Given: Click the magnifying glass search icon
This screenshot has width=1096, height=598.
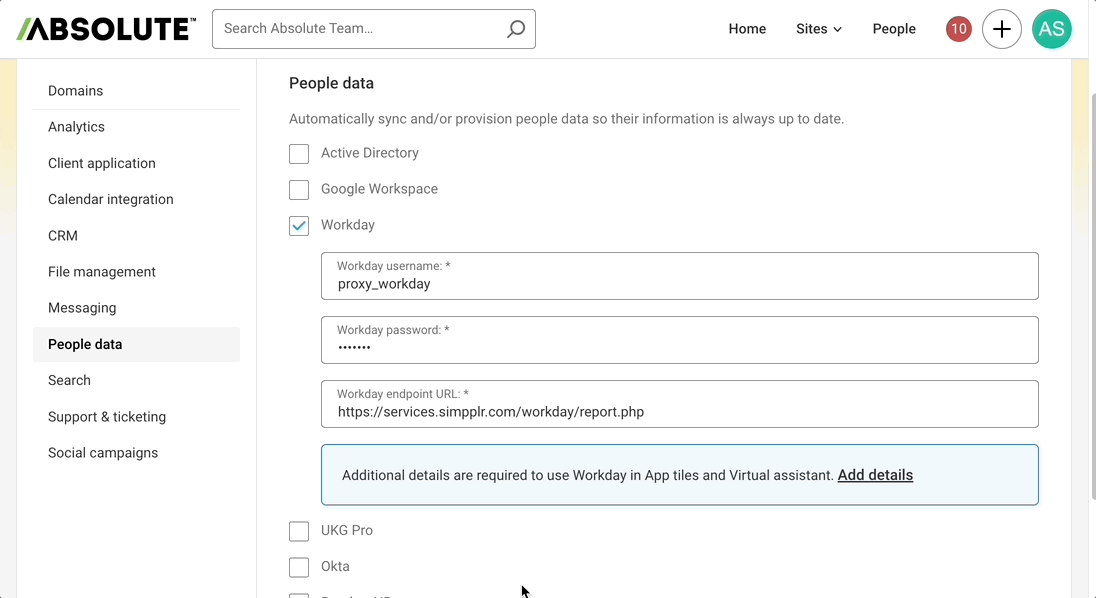Looking at the screenshot, I should click(515, 29).
